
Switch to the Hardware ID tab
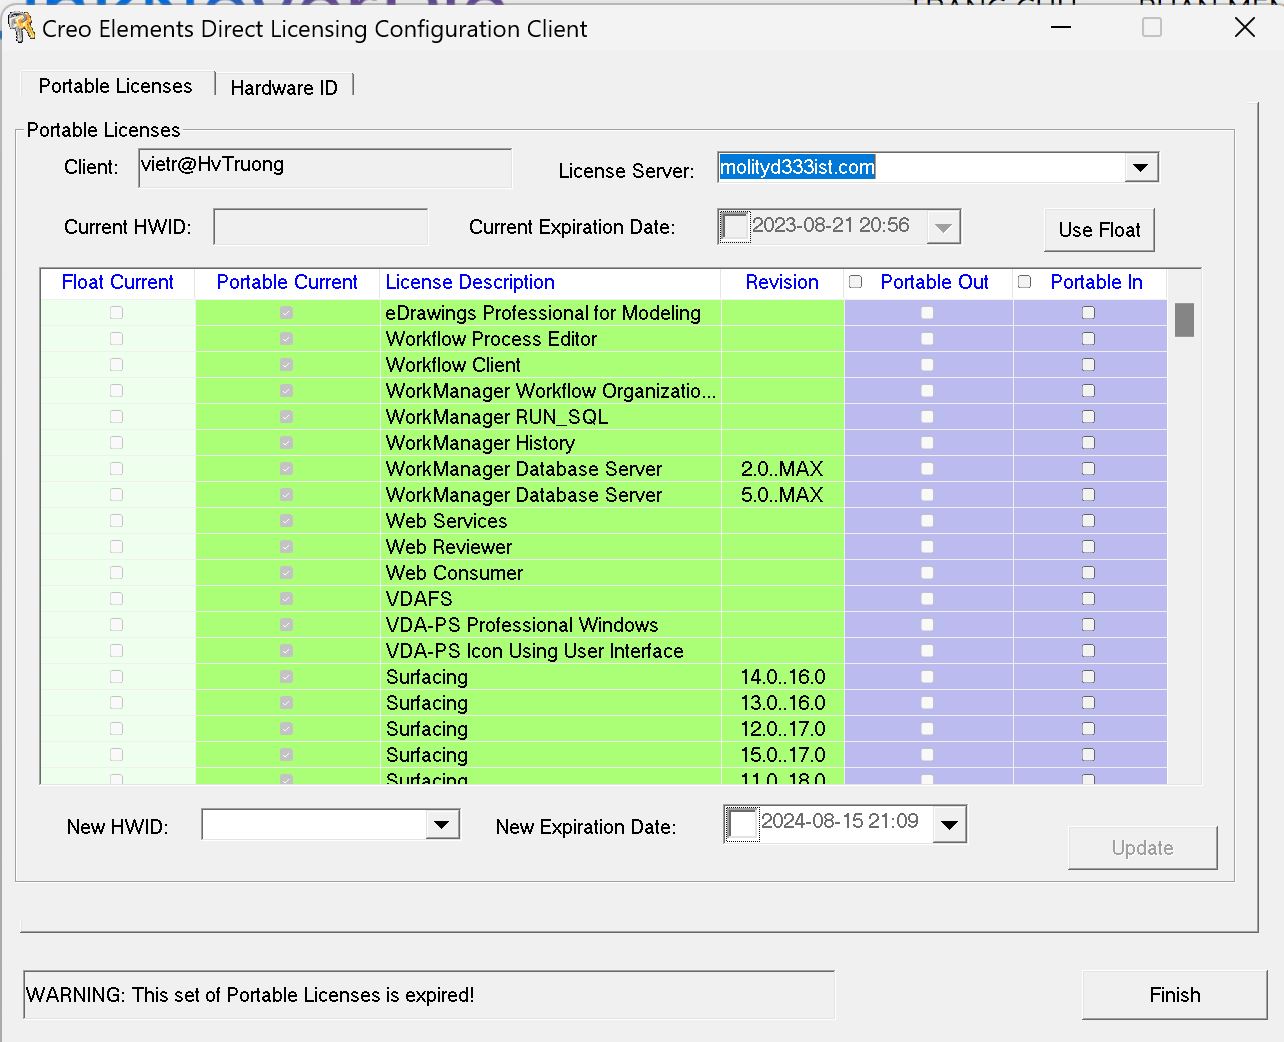[x=284, y=87]
